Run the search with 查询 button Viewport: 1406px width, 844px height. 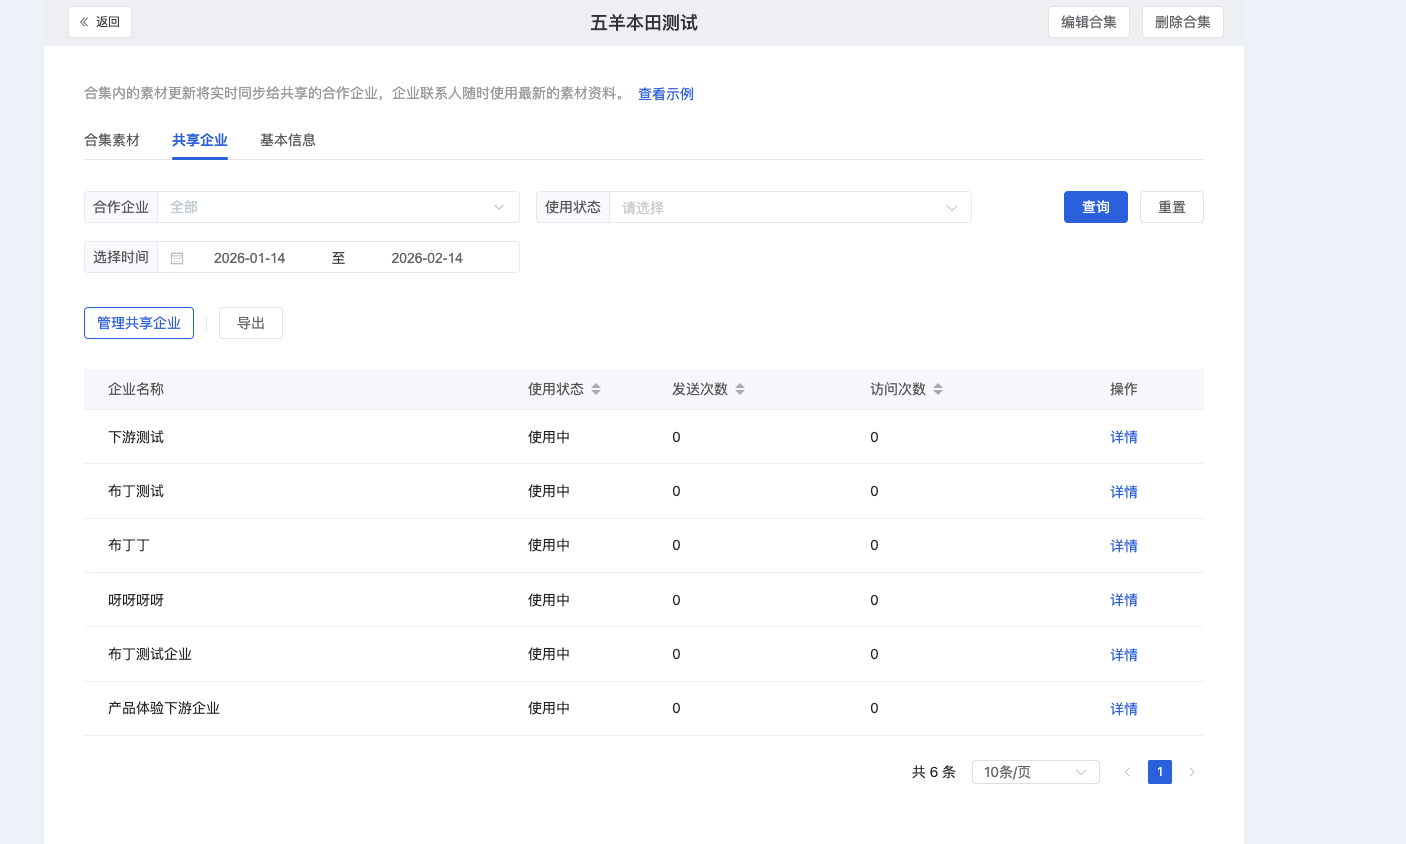[1096, 207]
